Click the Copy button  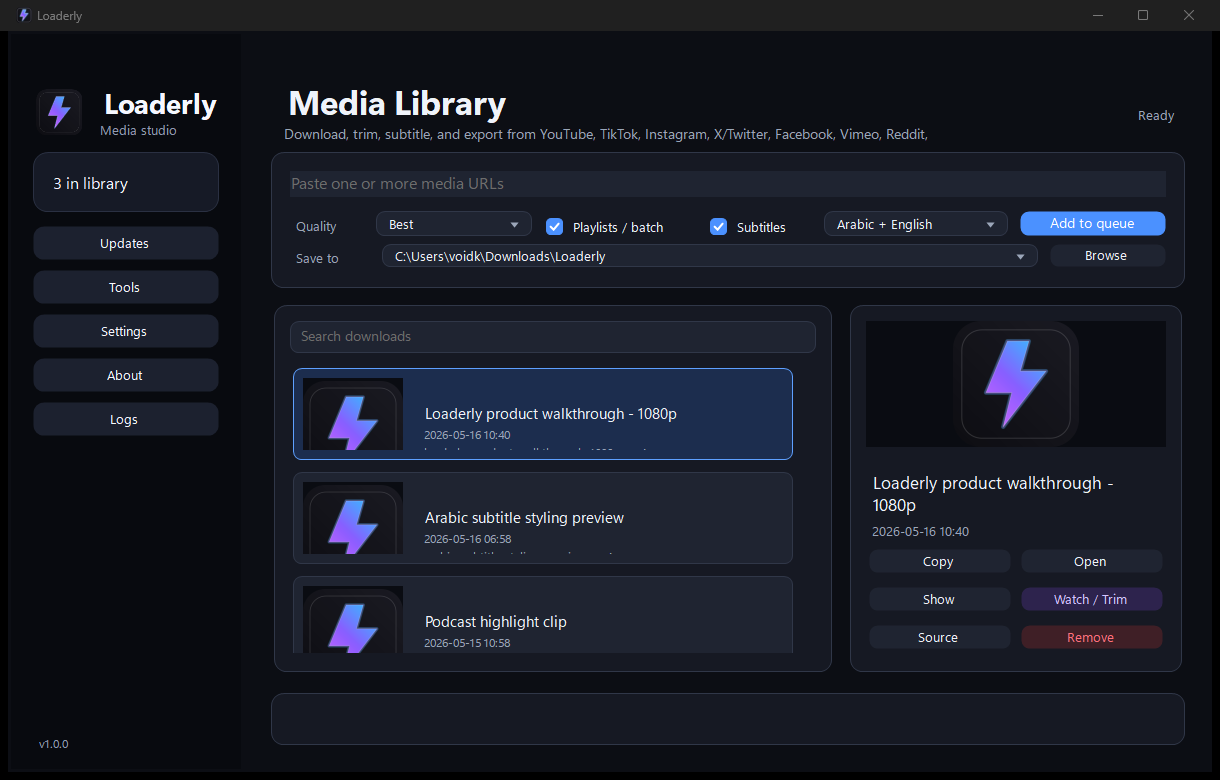(938, 561)
